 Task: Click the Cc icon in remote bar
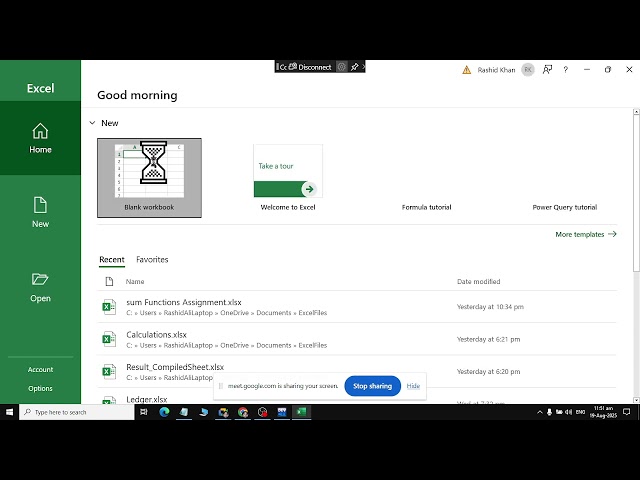click(283, 67)
